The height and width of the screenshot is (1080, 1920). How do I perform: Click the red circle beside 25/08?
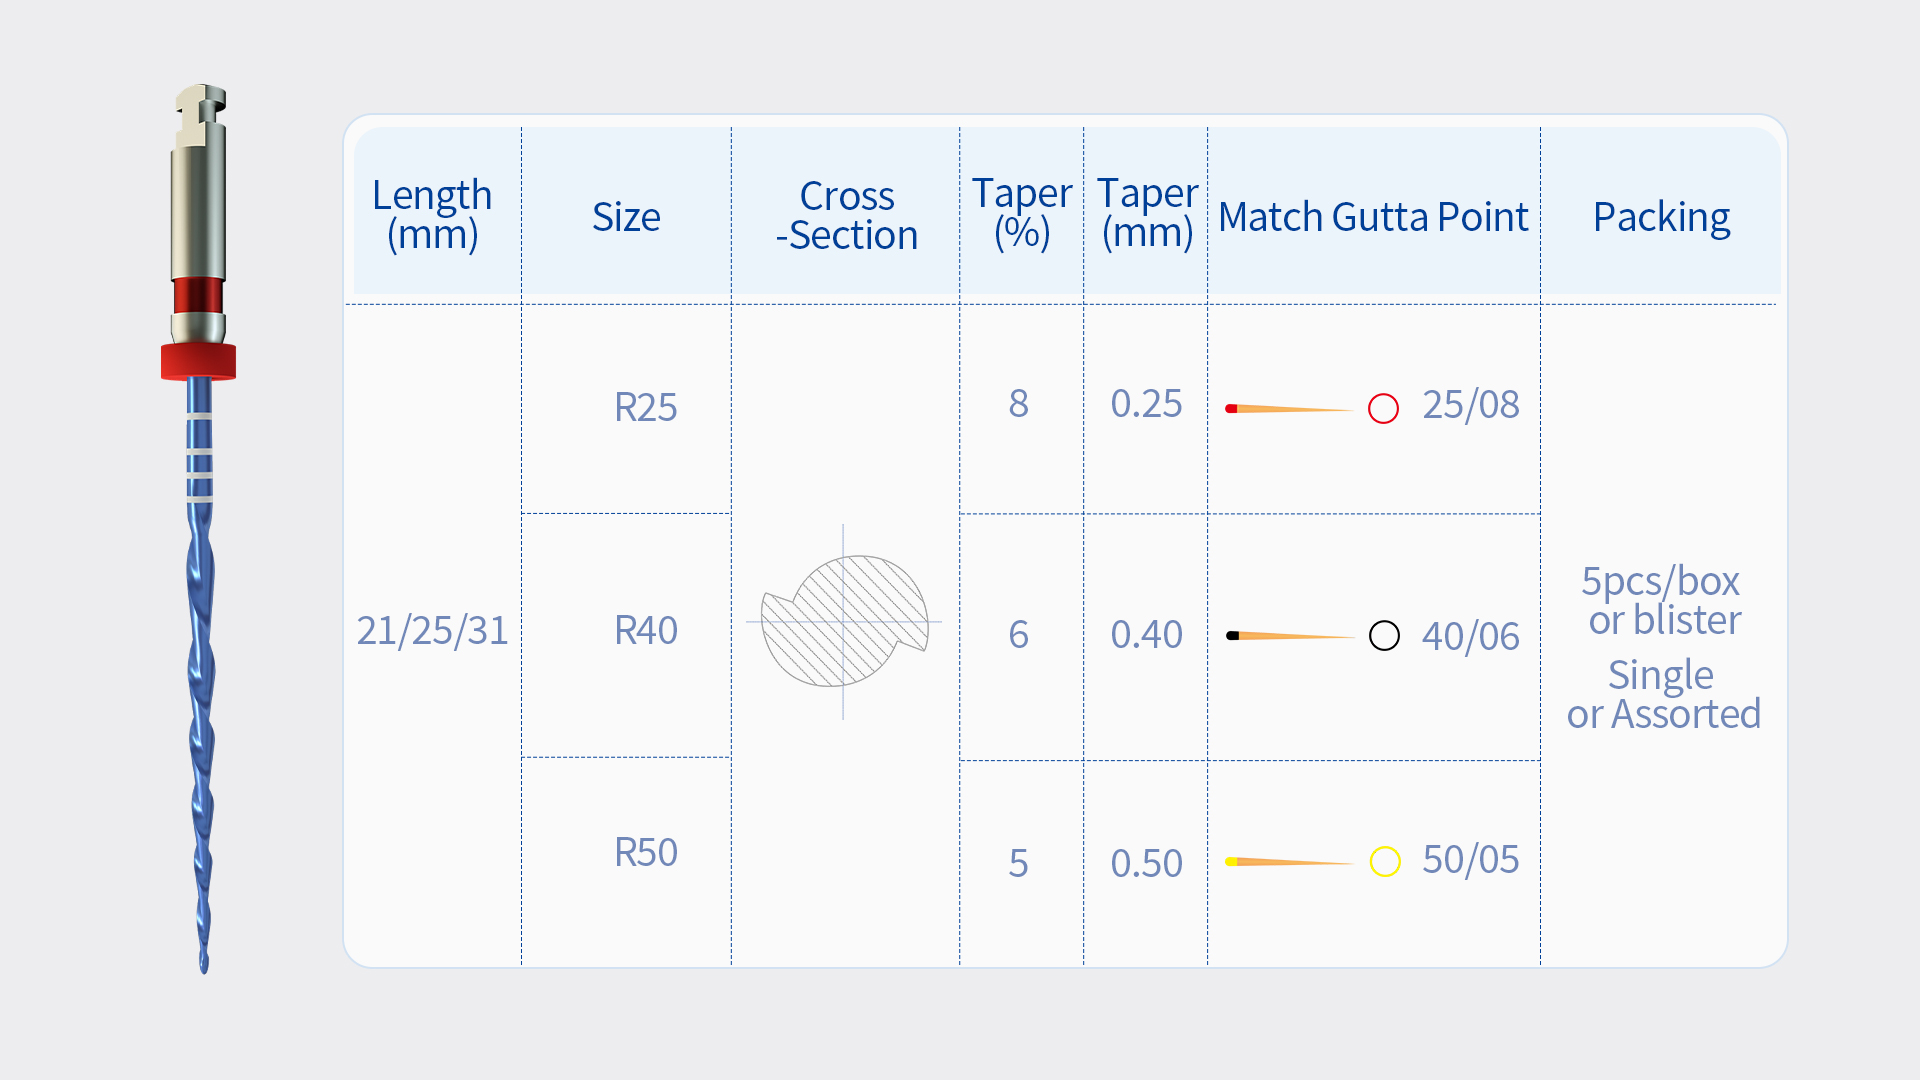tap(1383, 408)
